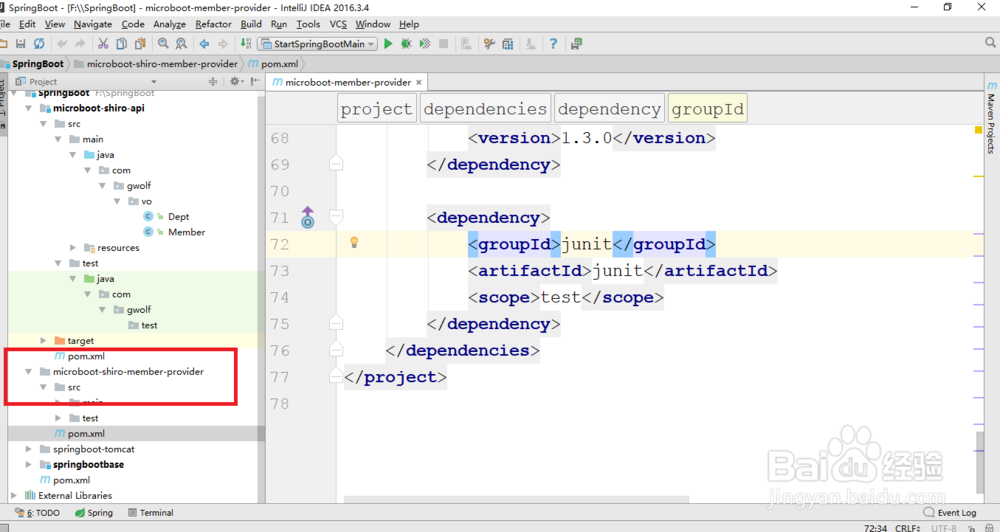Close the microboot-member-provider tab
This screenshot has height=532, width=1000.
coord(419,82)
